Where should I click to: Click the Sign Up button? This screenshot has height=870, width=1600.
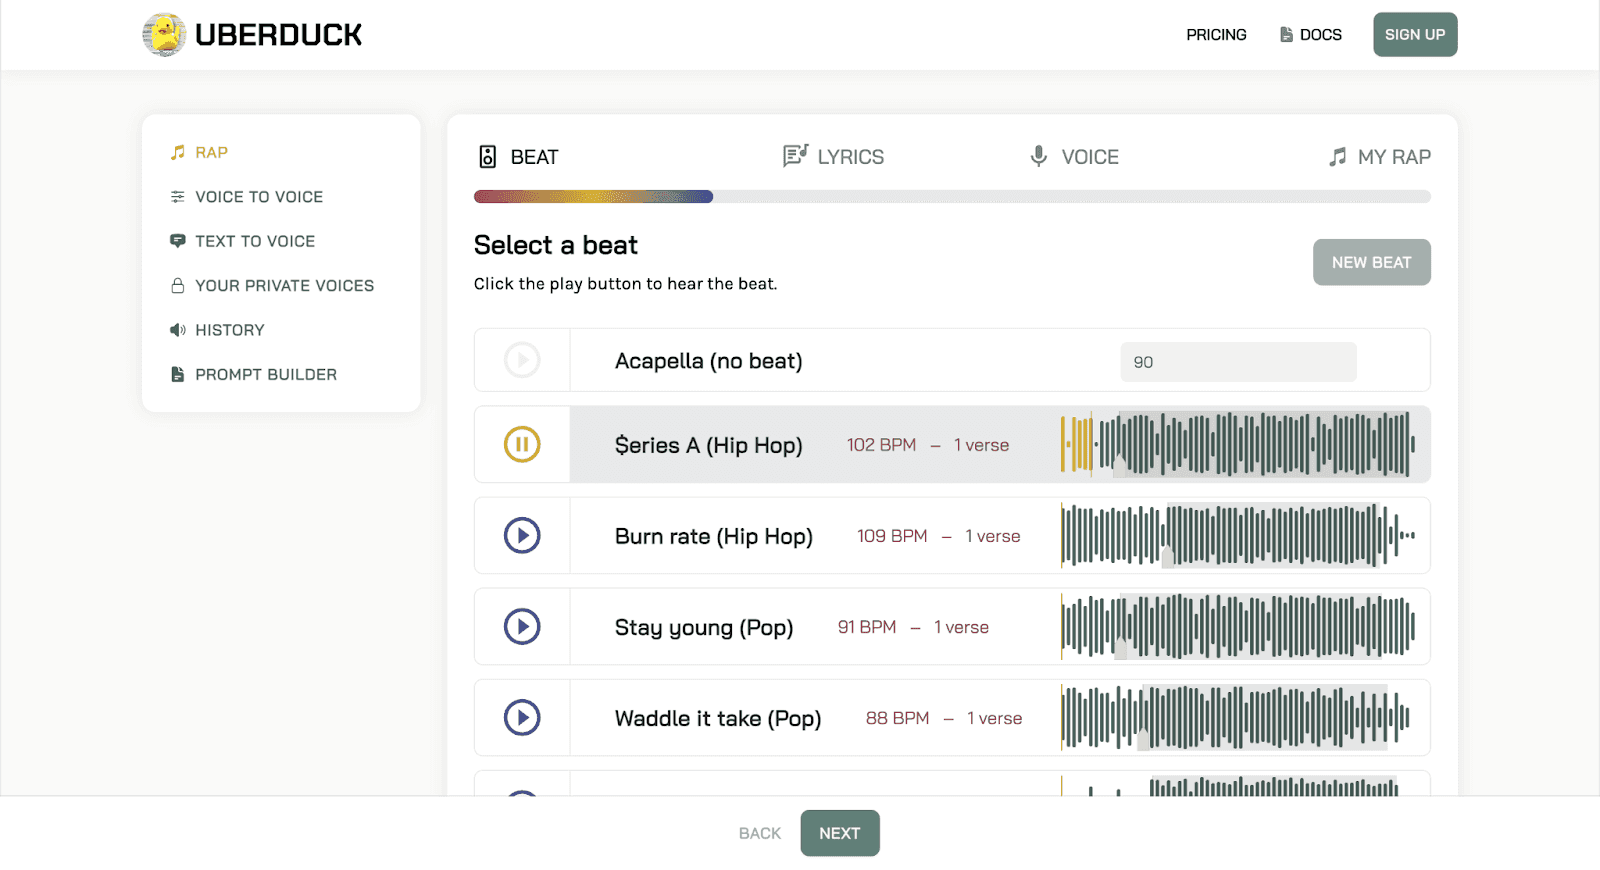point(1415,35)
